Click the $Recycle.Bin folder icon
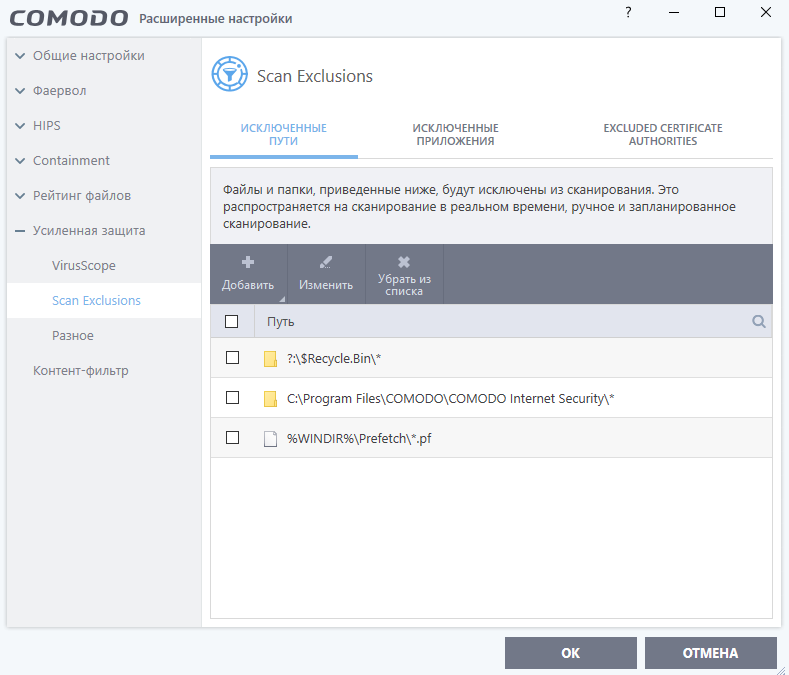 pos(269,358)
